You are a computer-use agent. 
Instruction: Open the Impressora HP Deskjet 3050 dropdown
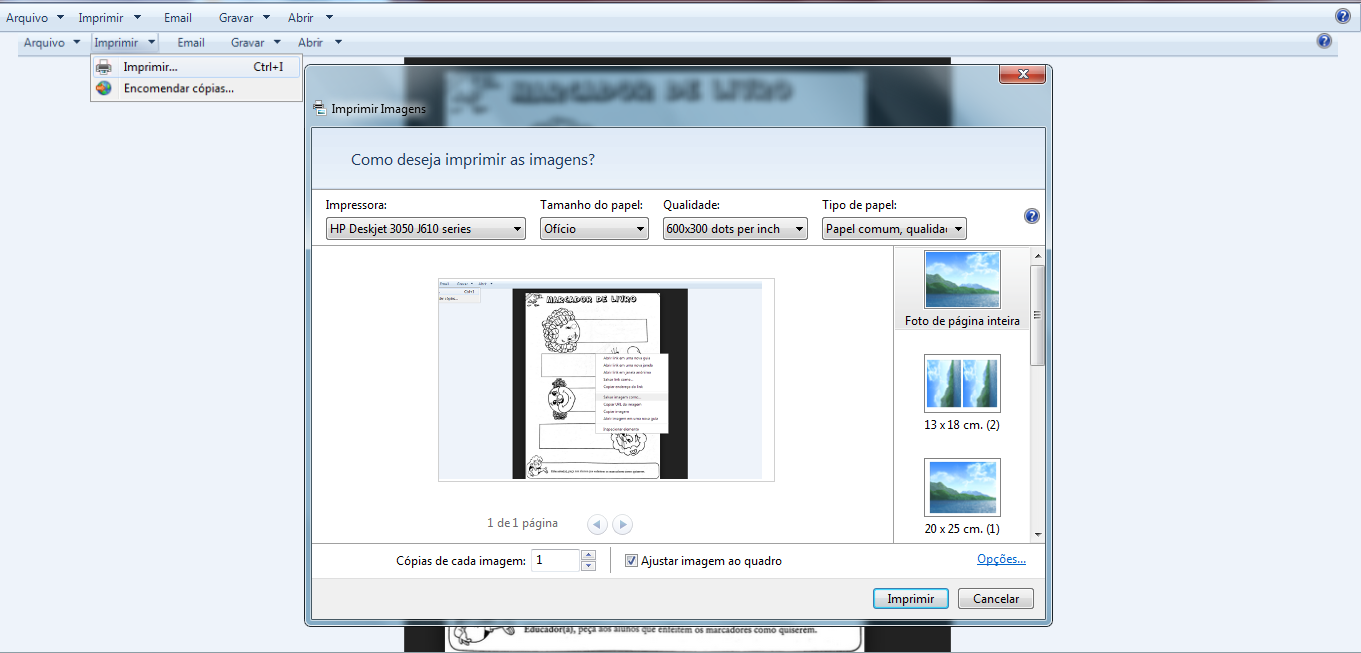[426, 229]
